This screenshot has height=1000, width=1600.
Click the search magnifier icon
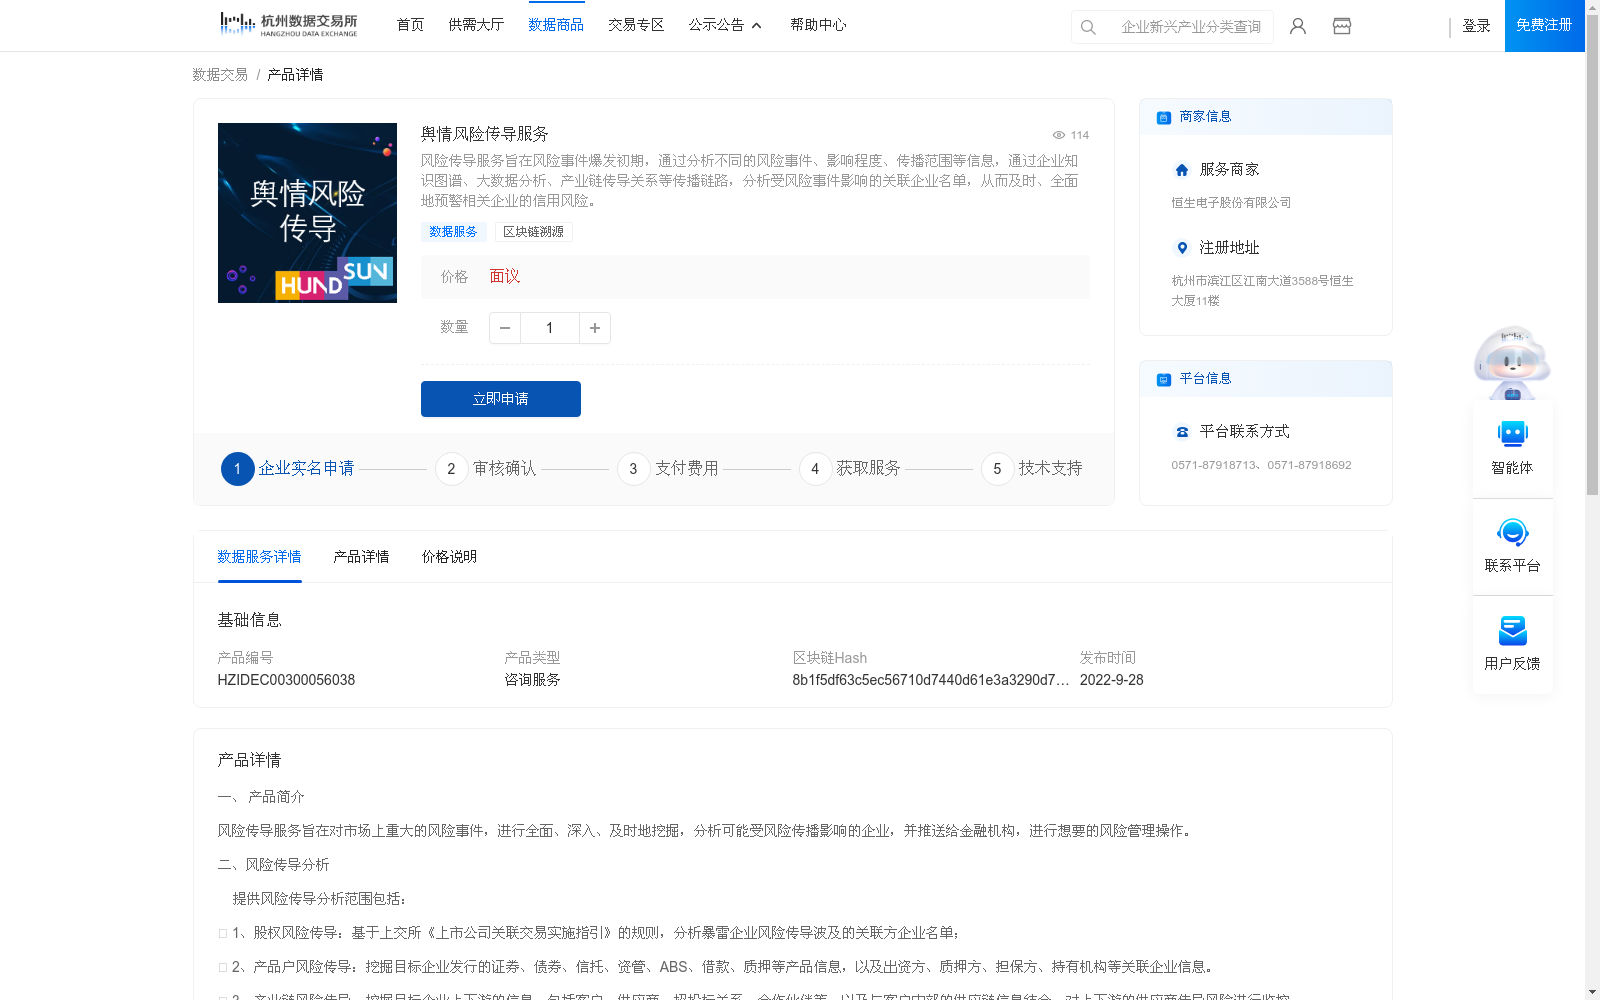[1088, 27]
